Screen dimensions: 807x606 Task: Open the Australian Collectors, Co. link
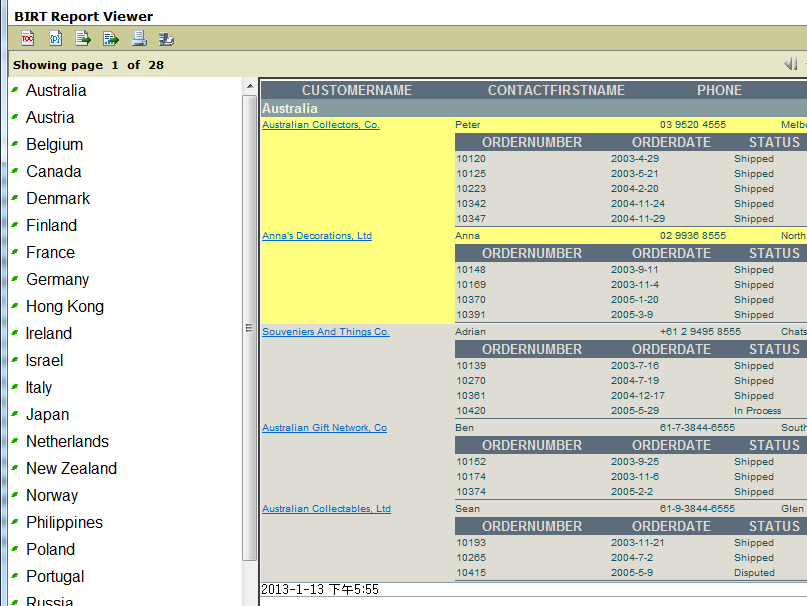321,125
